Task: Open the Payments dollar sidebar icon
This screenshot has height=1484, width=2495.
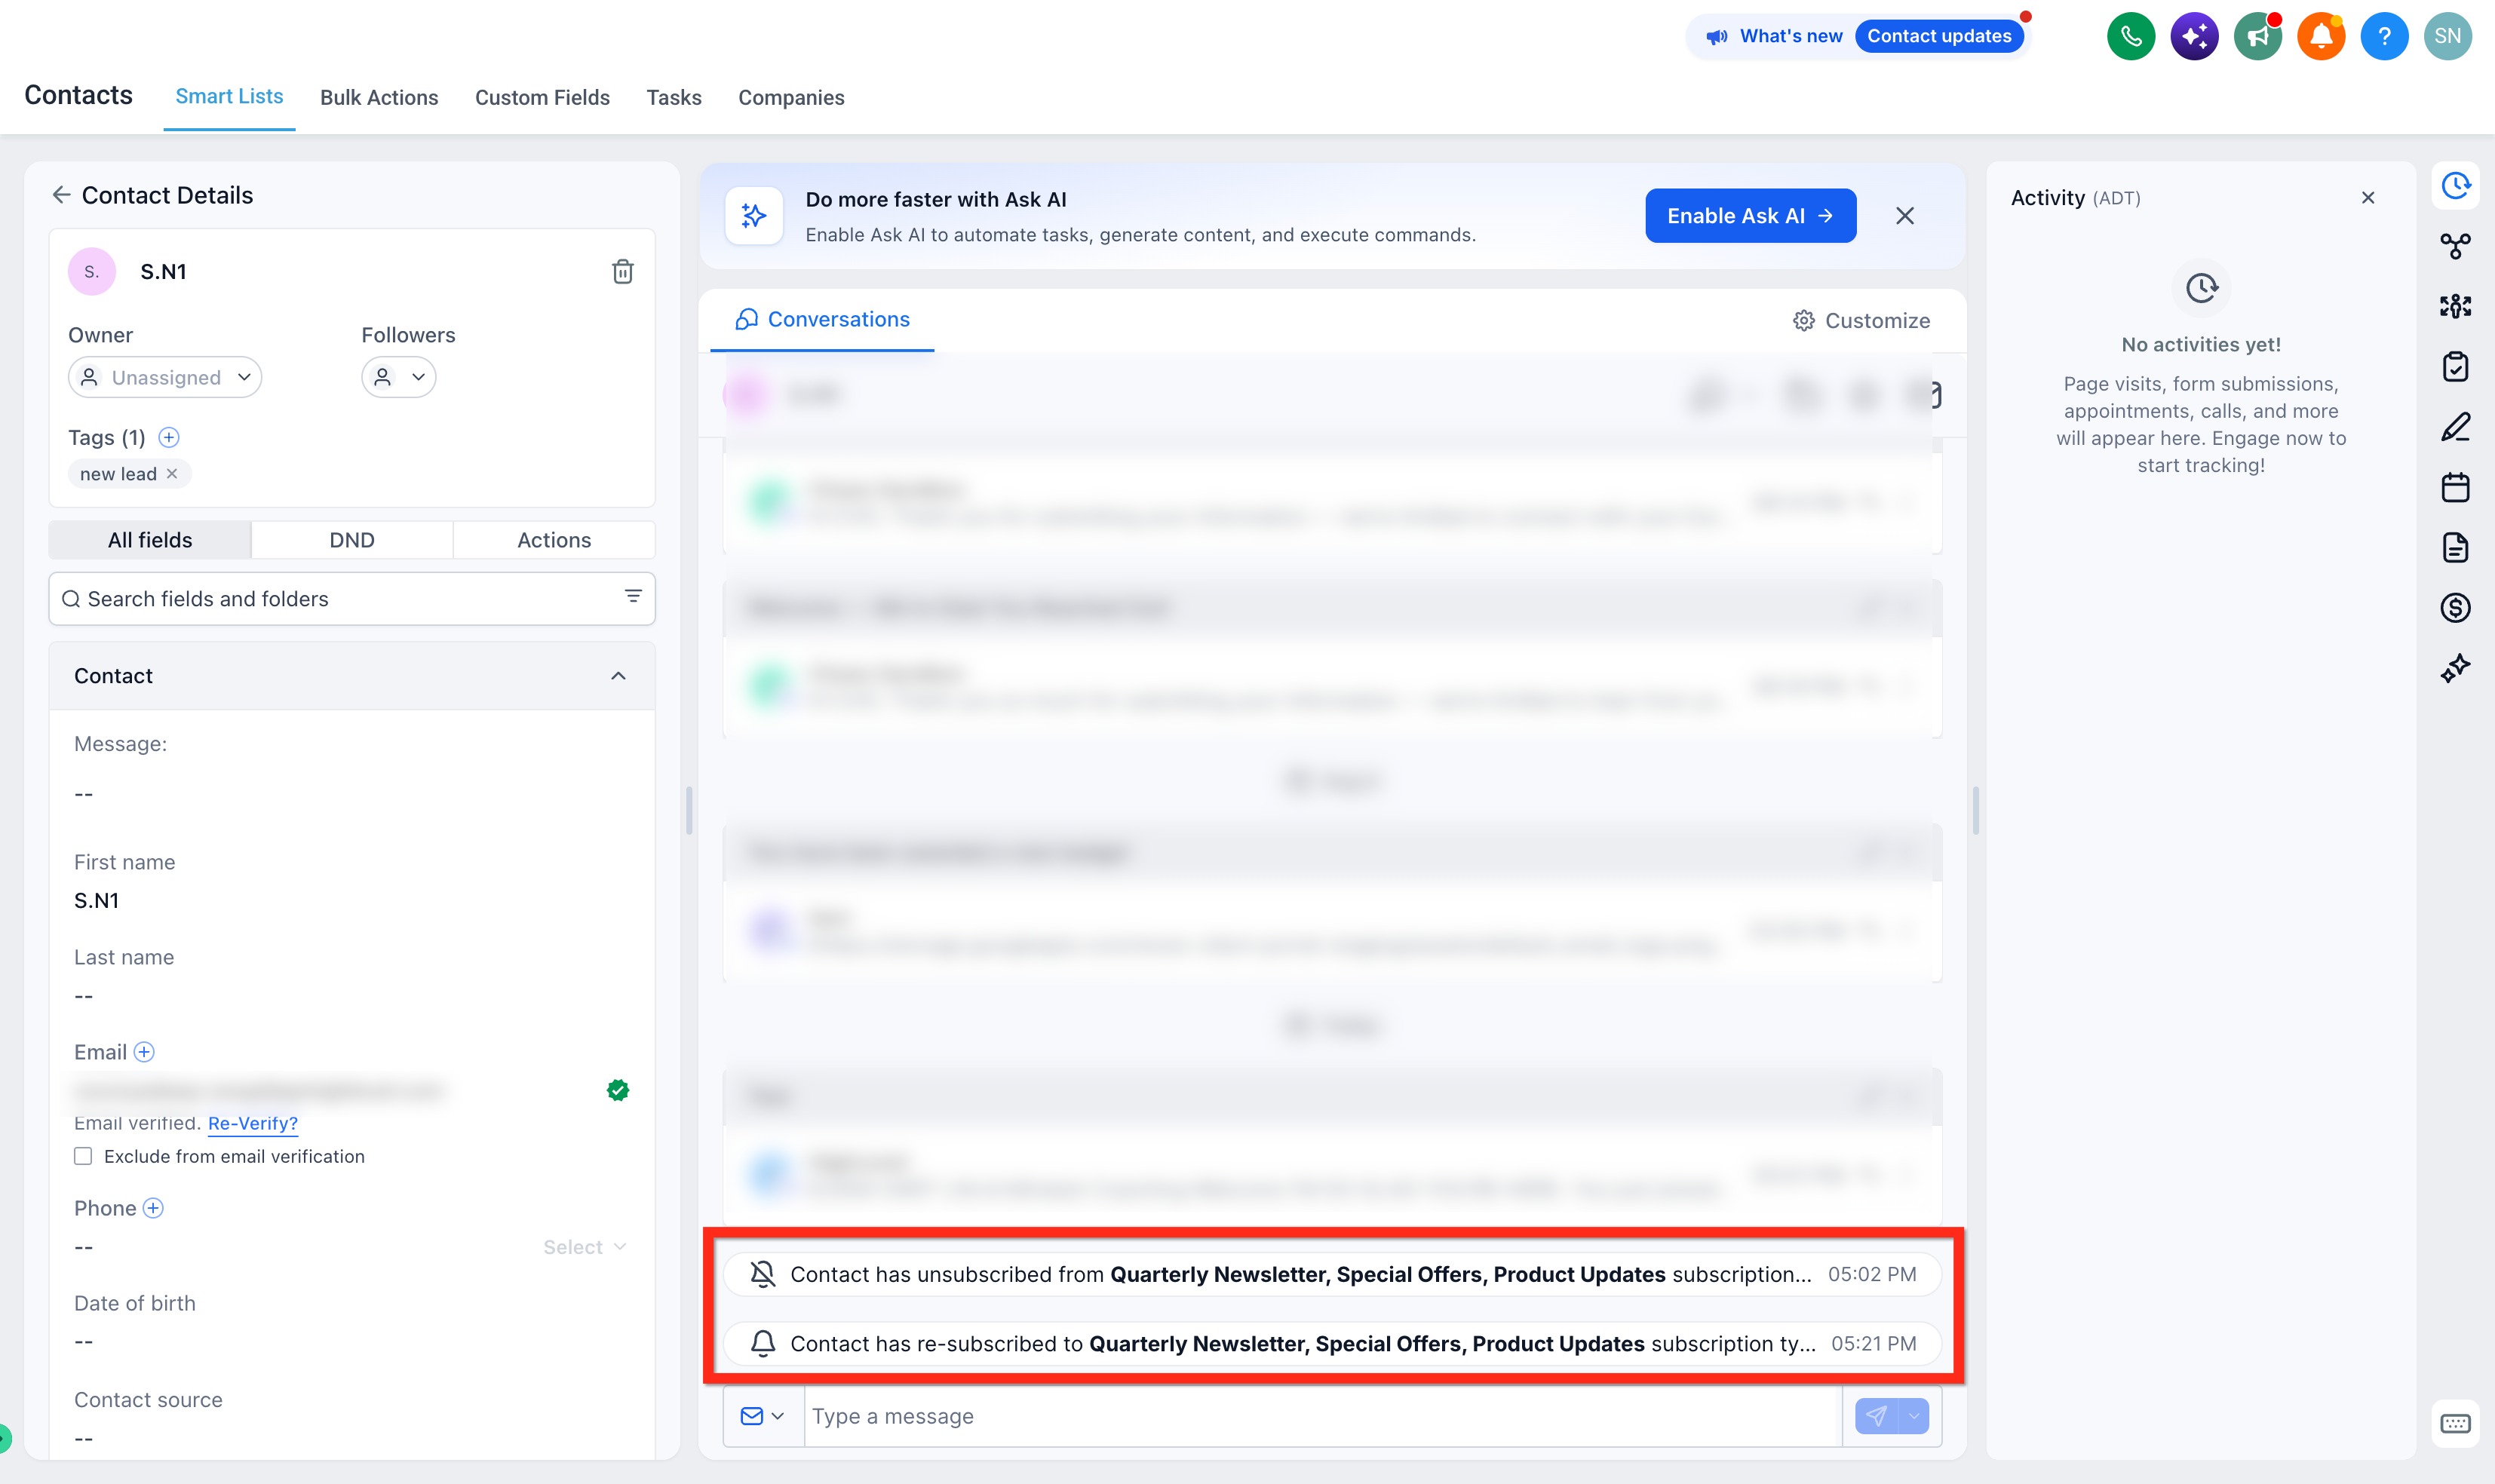Action: pyautogui.click(x=2455, y=607)
